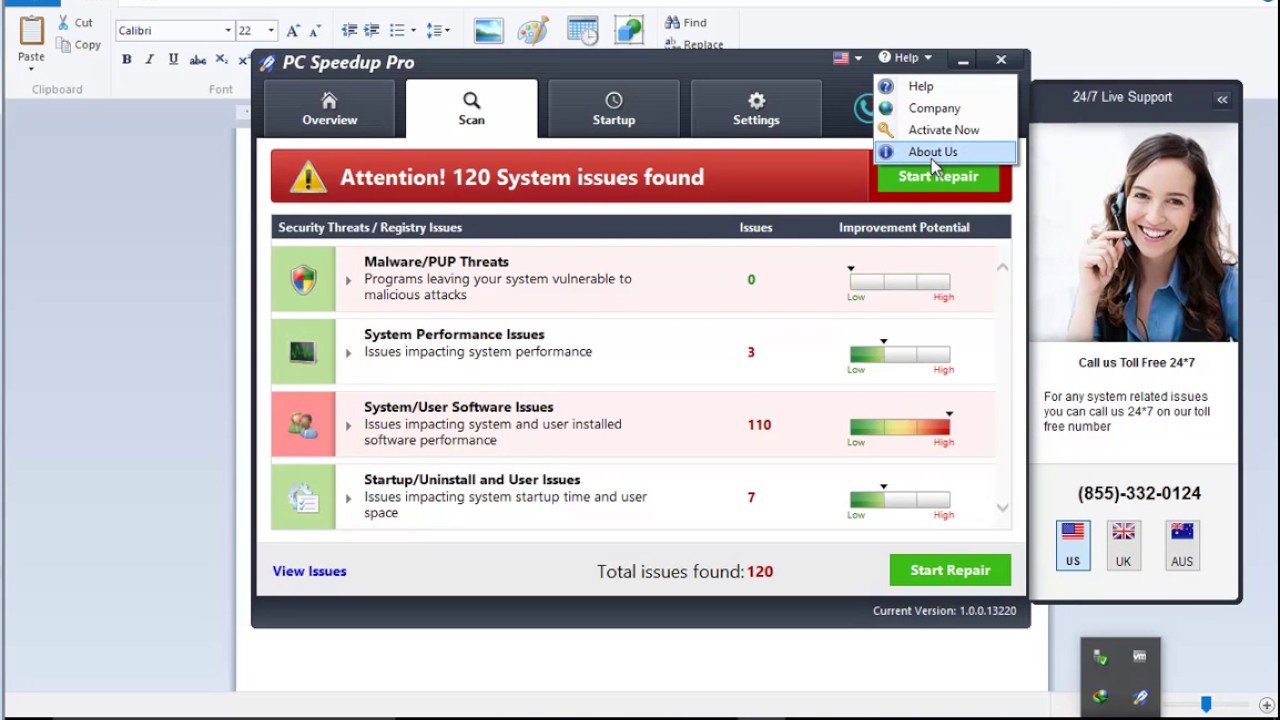This screenshot has height=720, width=1280.
Task: Toggle Subscript formatting in WordPad
Action: [x=221, y=60]
